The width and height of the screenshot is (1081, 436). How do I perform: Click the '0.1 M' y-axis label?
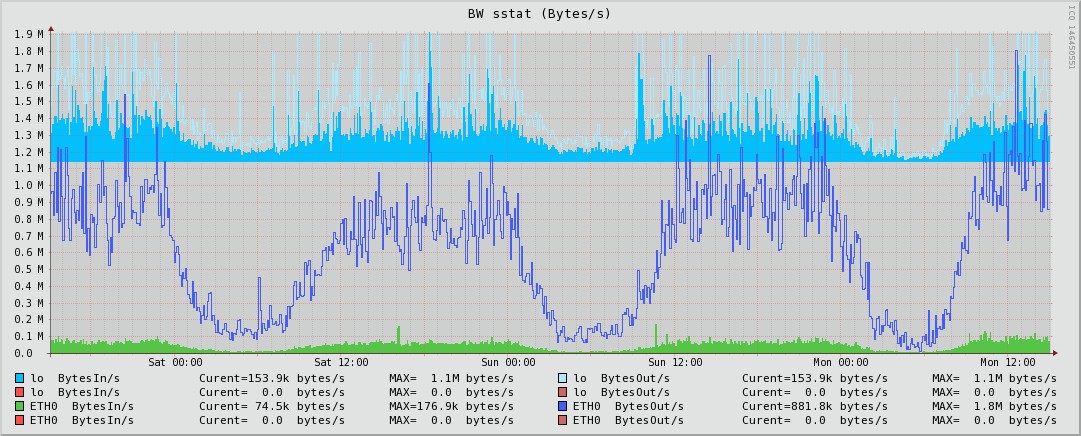[28, 337]
